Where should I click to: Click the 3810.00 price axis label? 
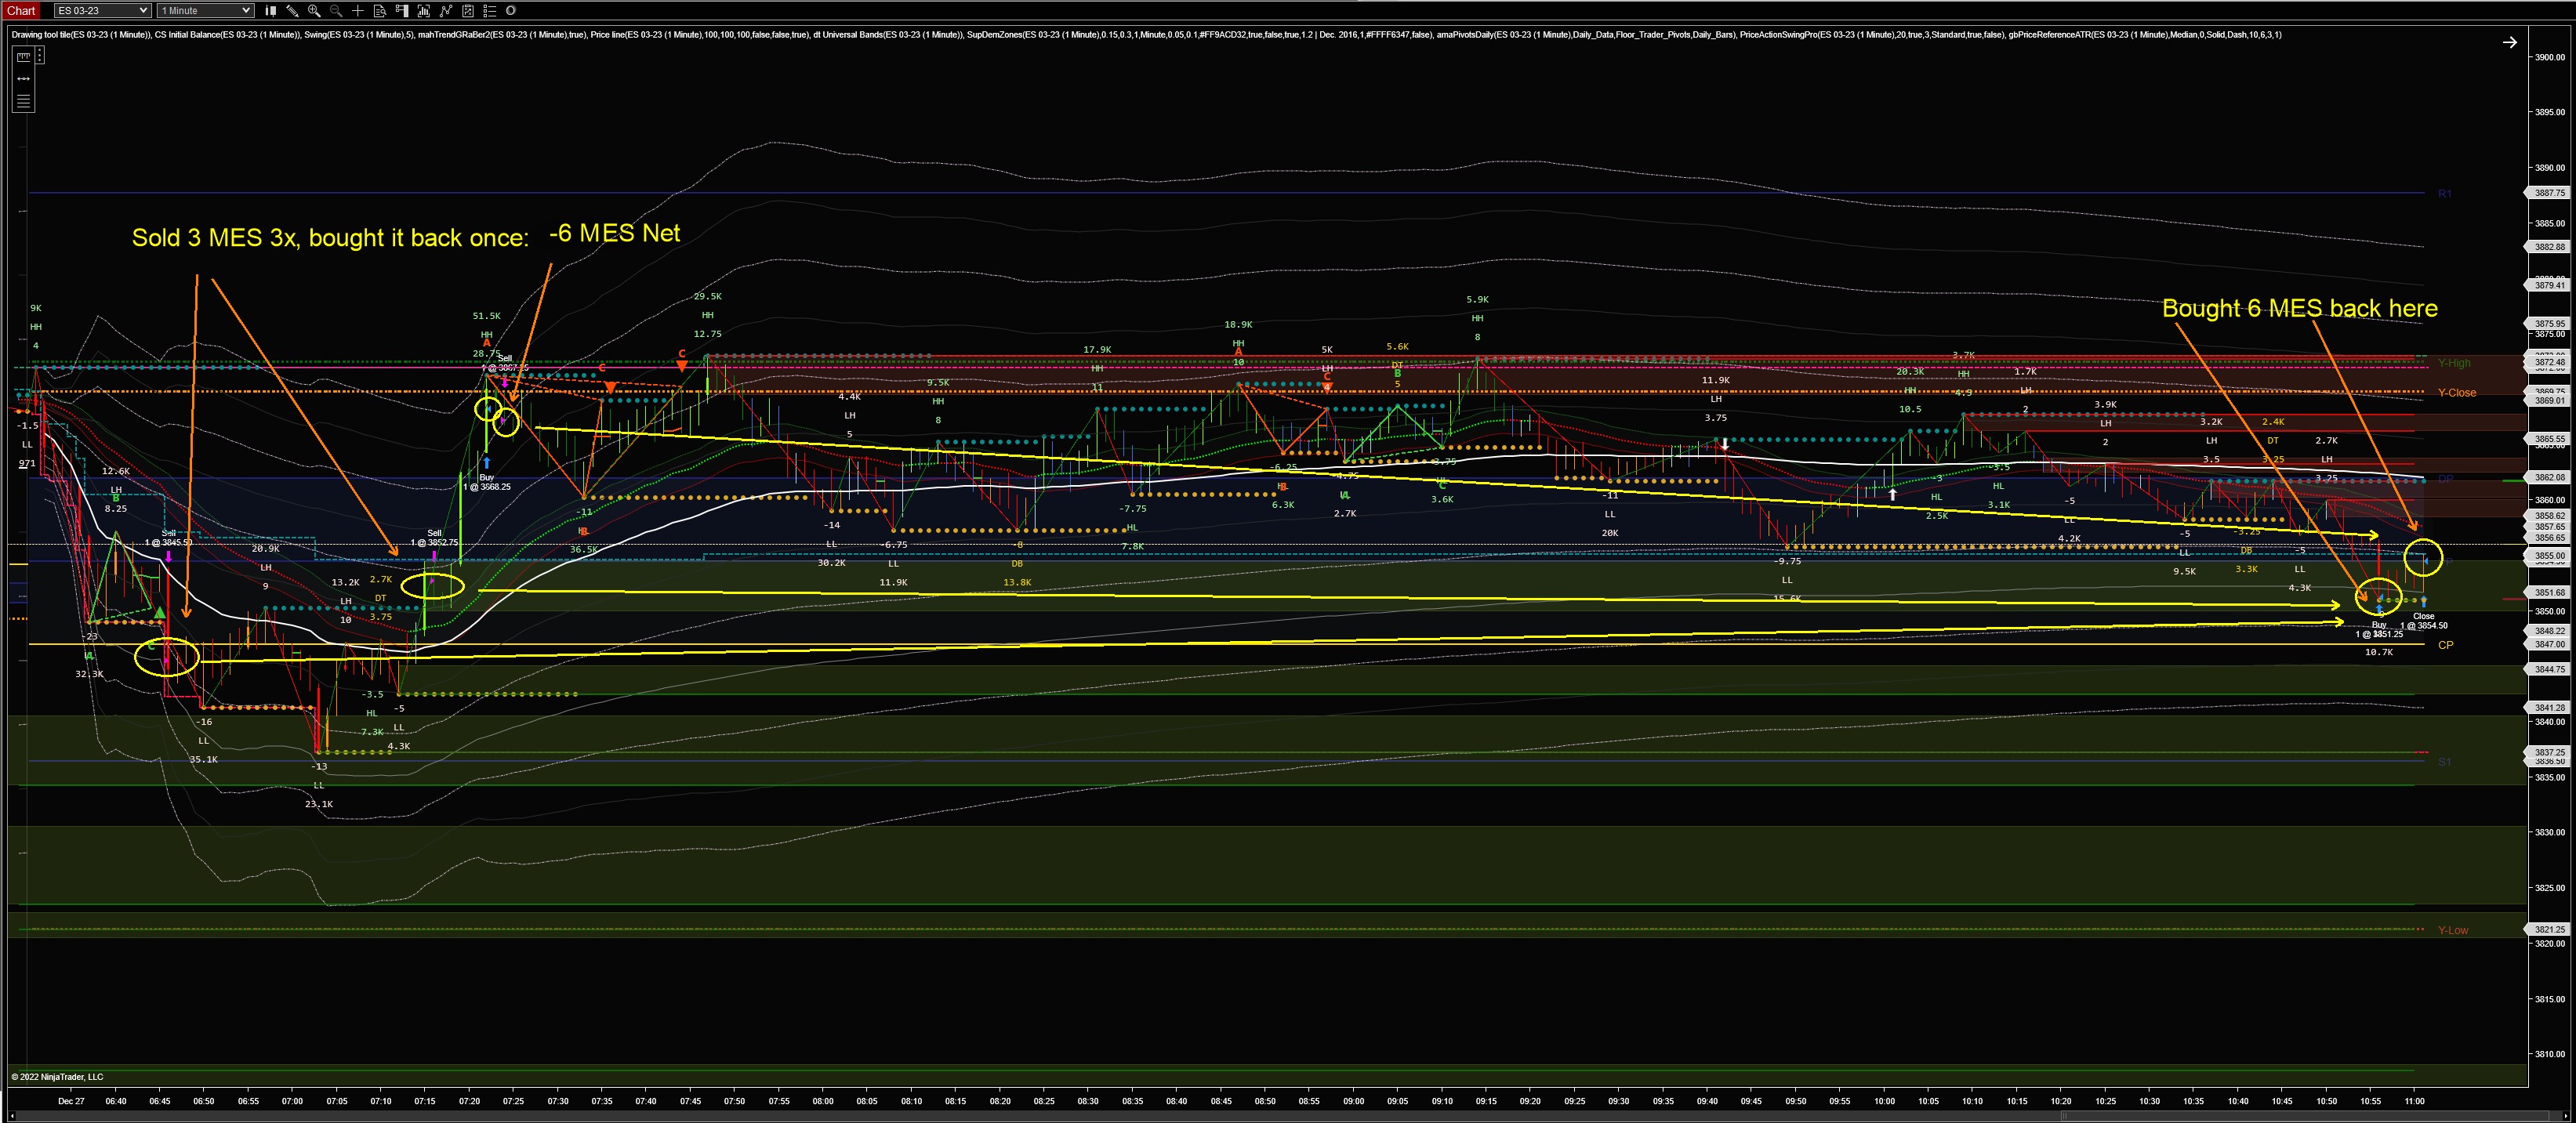pos(2550,1054)
